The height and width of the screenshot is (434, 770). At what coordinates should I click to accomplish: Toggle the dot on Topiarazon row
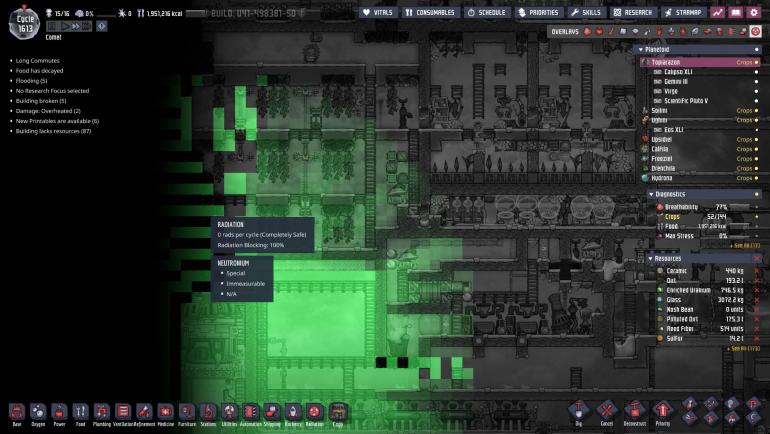(757, 62)
